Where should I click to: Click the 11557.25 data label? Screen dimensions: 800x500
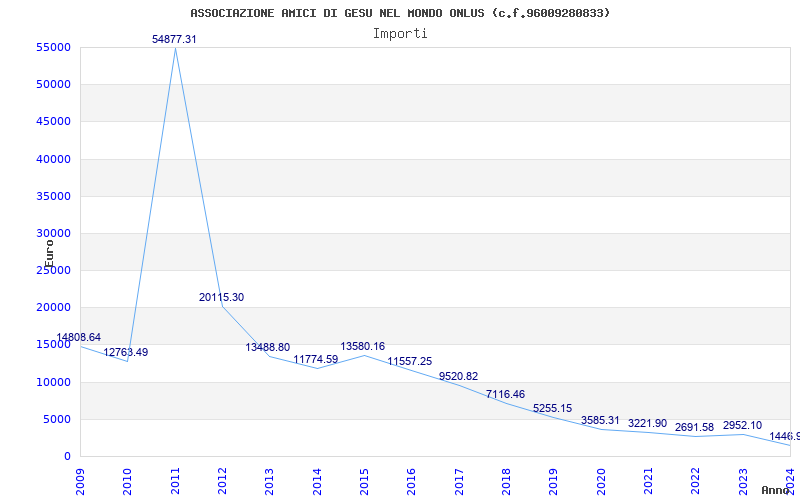[x=410, y=361]
